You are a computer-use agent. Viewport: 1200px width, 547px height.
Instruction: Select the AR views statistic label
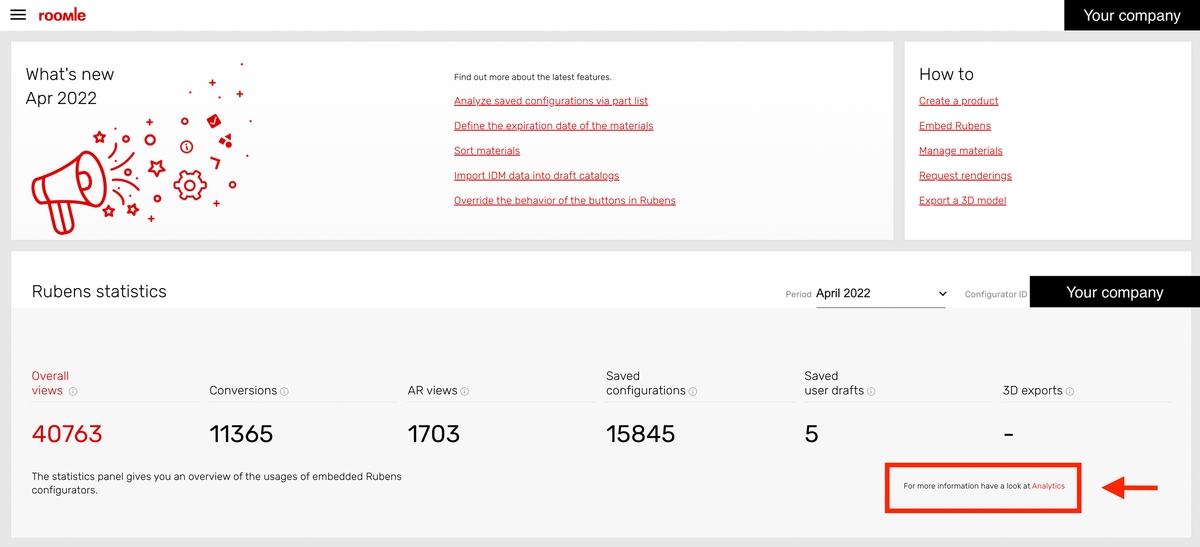[x=432, y=391]
